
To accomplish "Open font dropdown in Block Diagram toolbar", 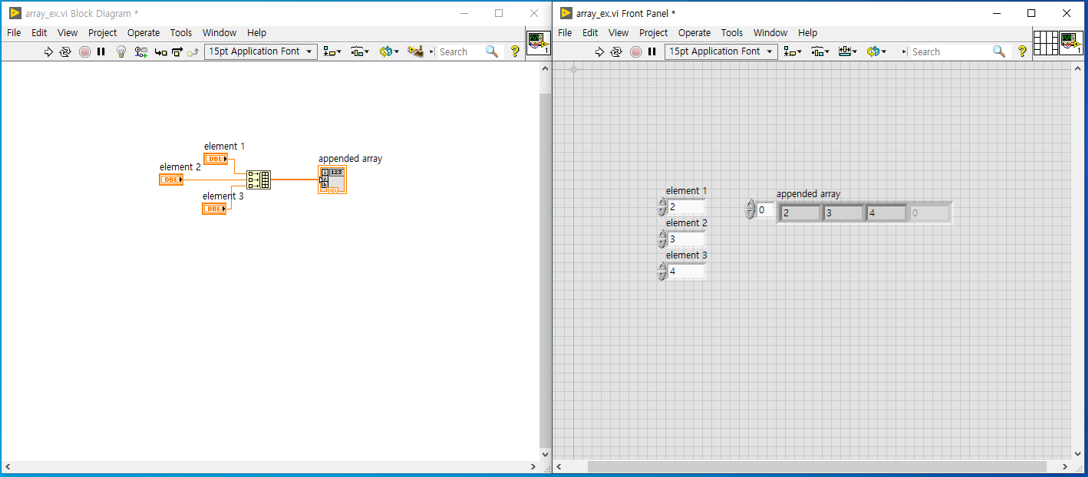I will tap(261, 51).
